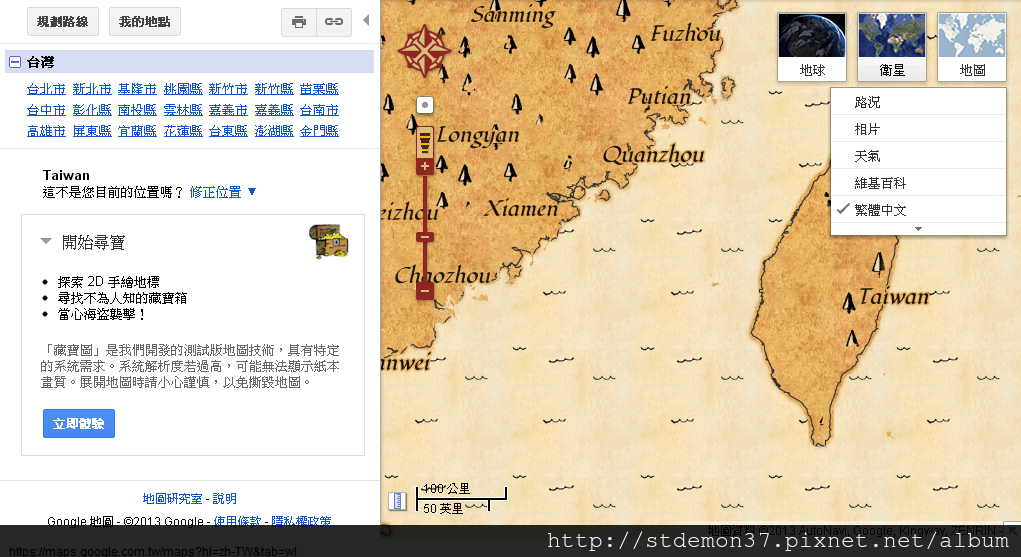The height and width of the screenshot is (557, 1021).
Task: Zoom out with the minus button
Action: 425,291
